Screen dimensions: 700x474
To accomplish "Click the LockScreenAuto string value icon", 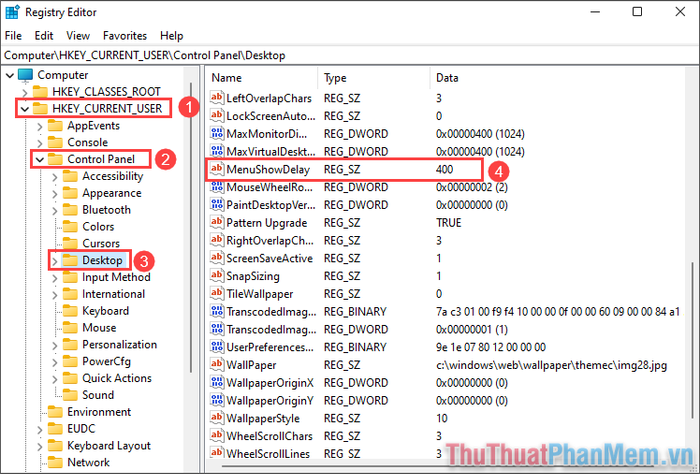I will pos(217,116).
